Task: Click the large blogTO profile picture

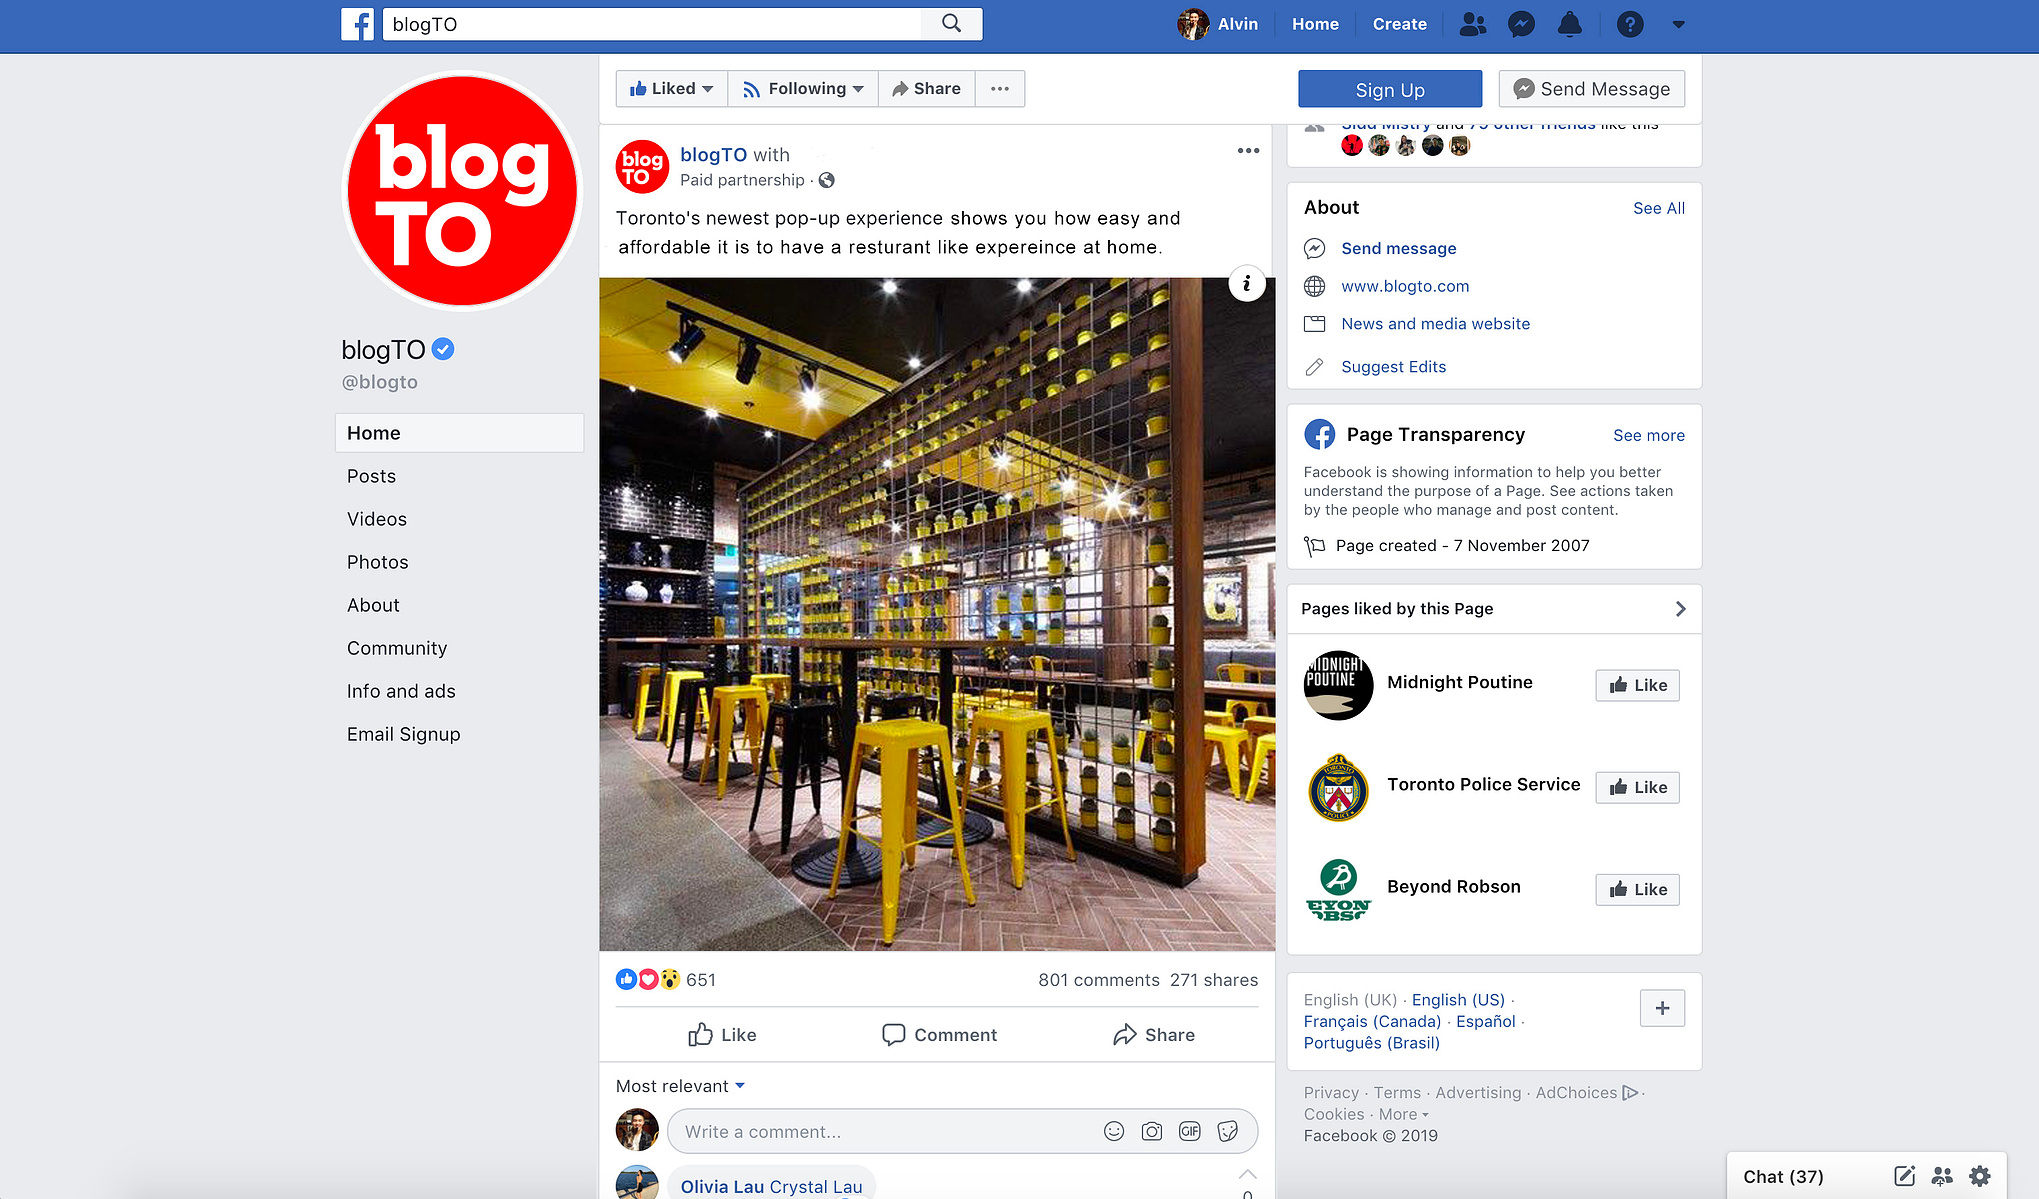Action: 462,191
